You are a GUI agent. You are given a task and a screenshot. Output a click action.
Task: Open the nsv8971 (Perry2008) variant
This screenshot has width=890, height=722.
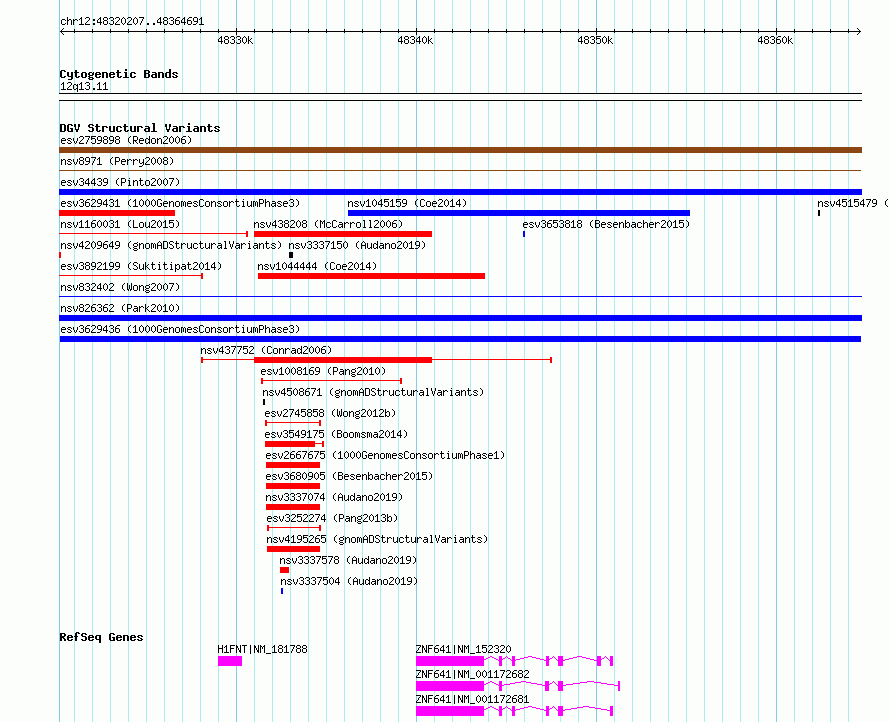pos(117,161)
